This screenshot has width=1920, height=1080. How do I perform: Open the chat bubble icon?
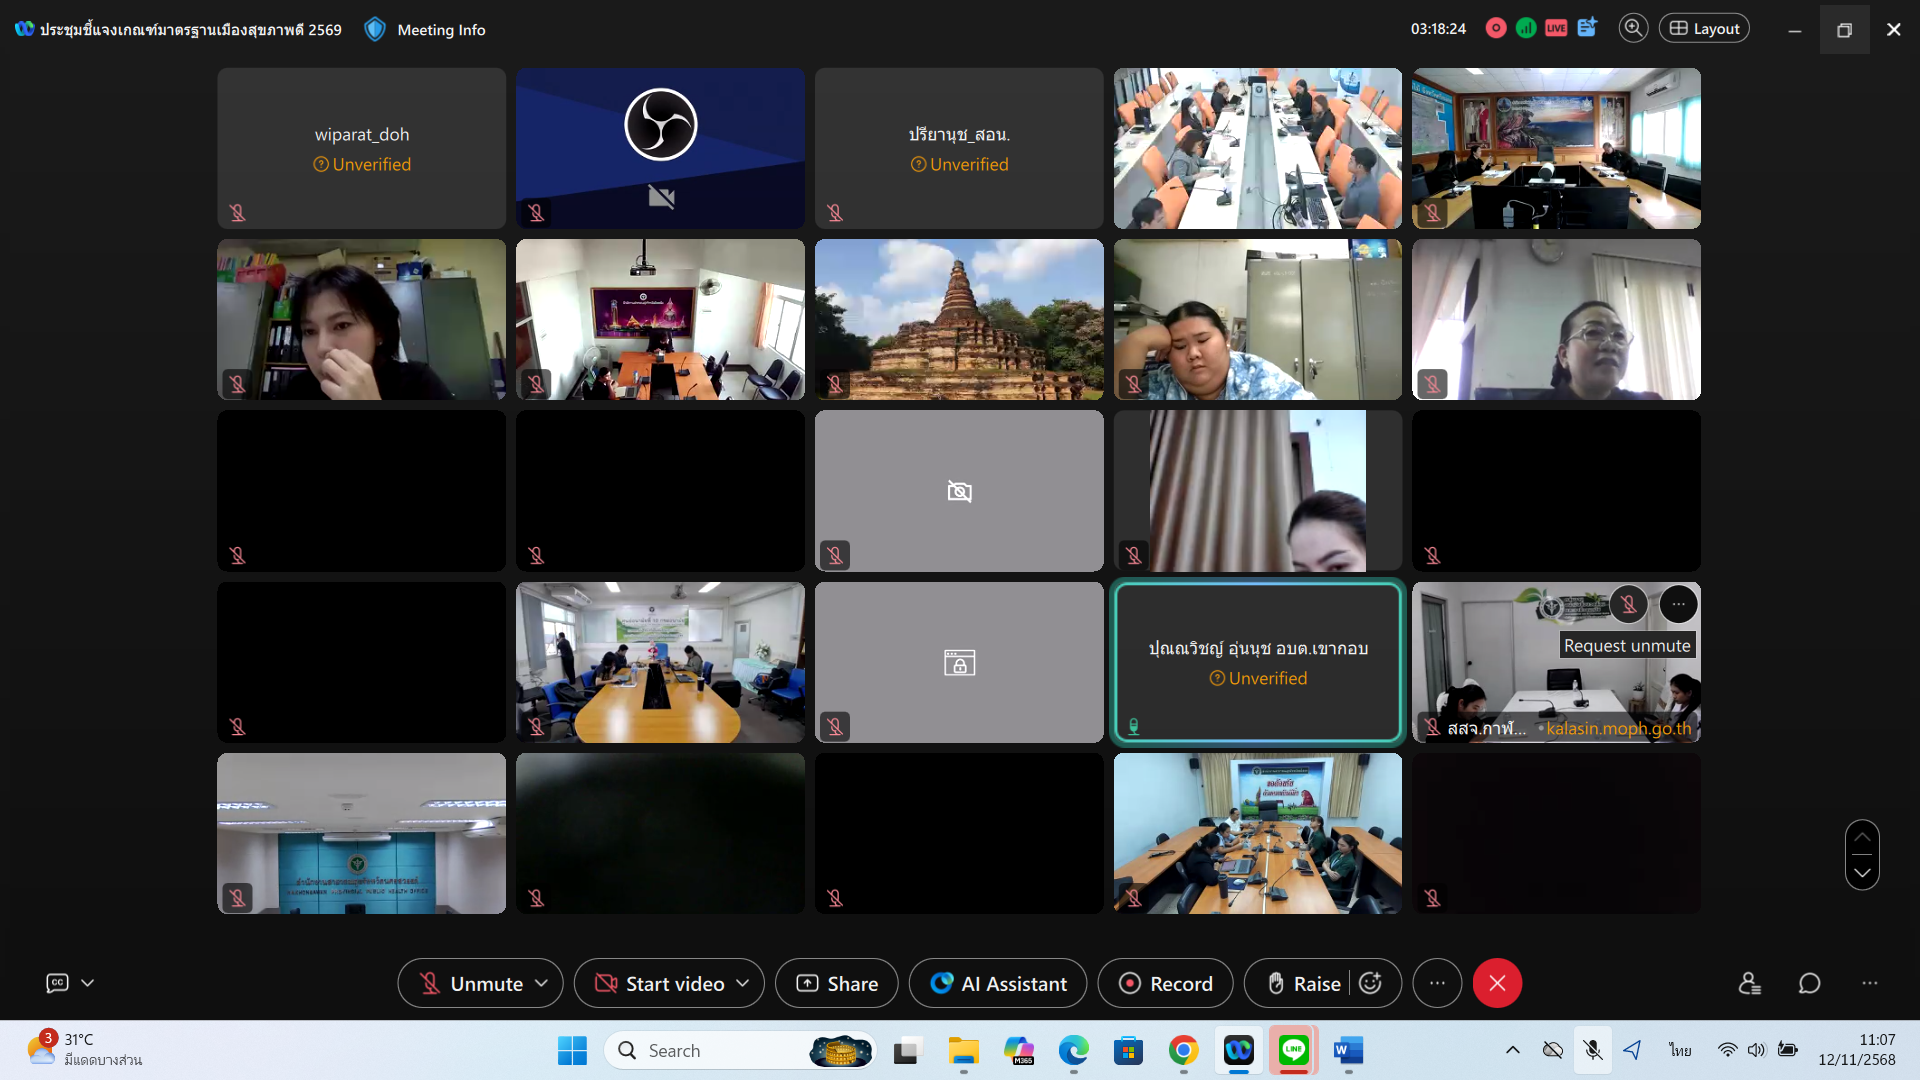(x=1809, y=984)
